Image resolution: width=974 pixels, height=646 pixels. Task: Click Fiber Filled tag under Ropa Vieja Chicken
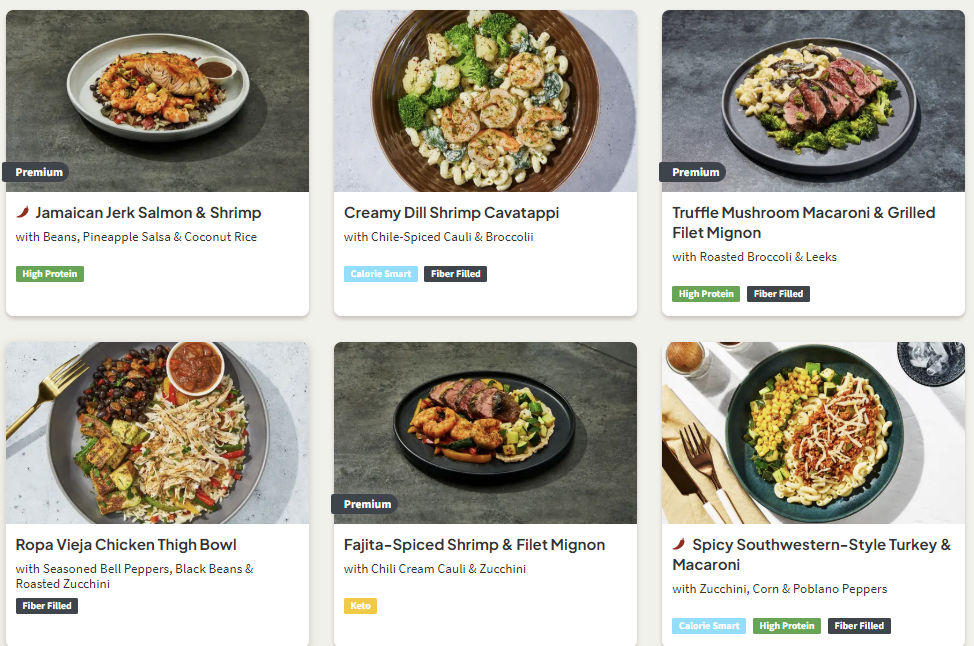pyautogui.click(x=47, y=606)
